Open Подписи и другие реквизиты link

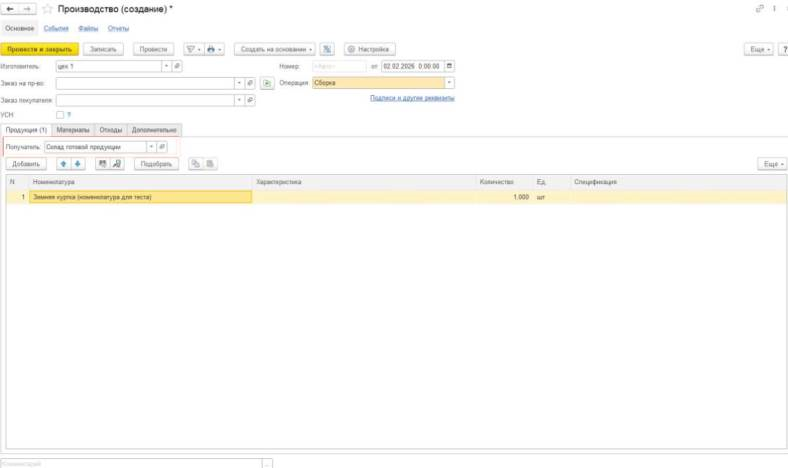pyautogui.click(x=412, y=98)
